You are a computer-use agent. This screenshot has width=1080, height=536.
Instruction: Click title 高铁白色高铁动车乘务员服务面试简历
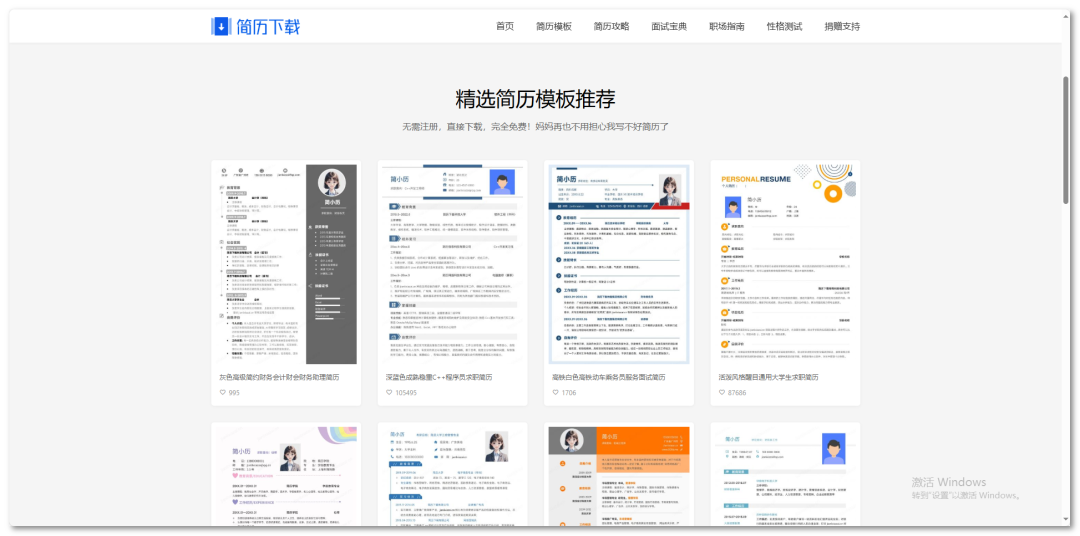[609, 378]
